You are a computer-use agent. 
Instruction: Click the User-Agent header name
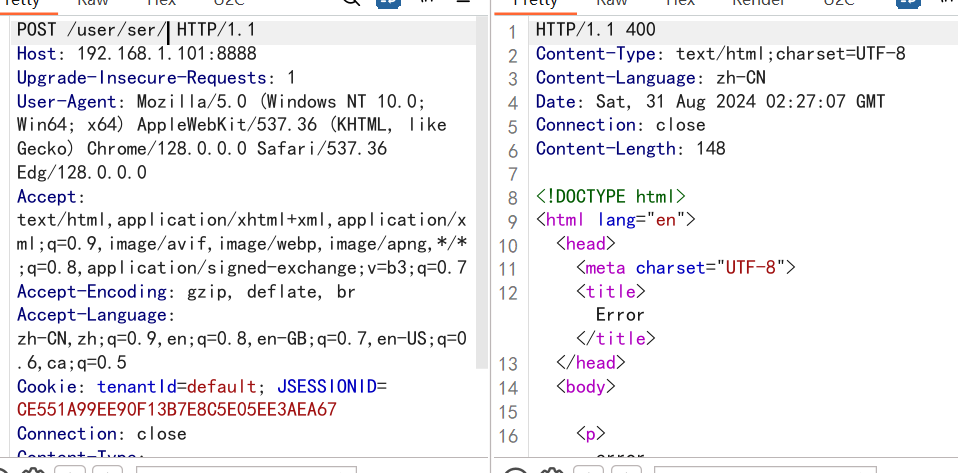pyautogui.click(x=66, y=101)
